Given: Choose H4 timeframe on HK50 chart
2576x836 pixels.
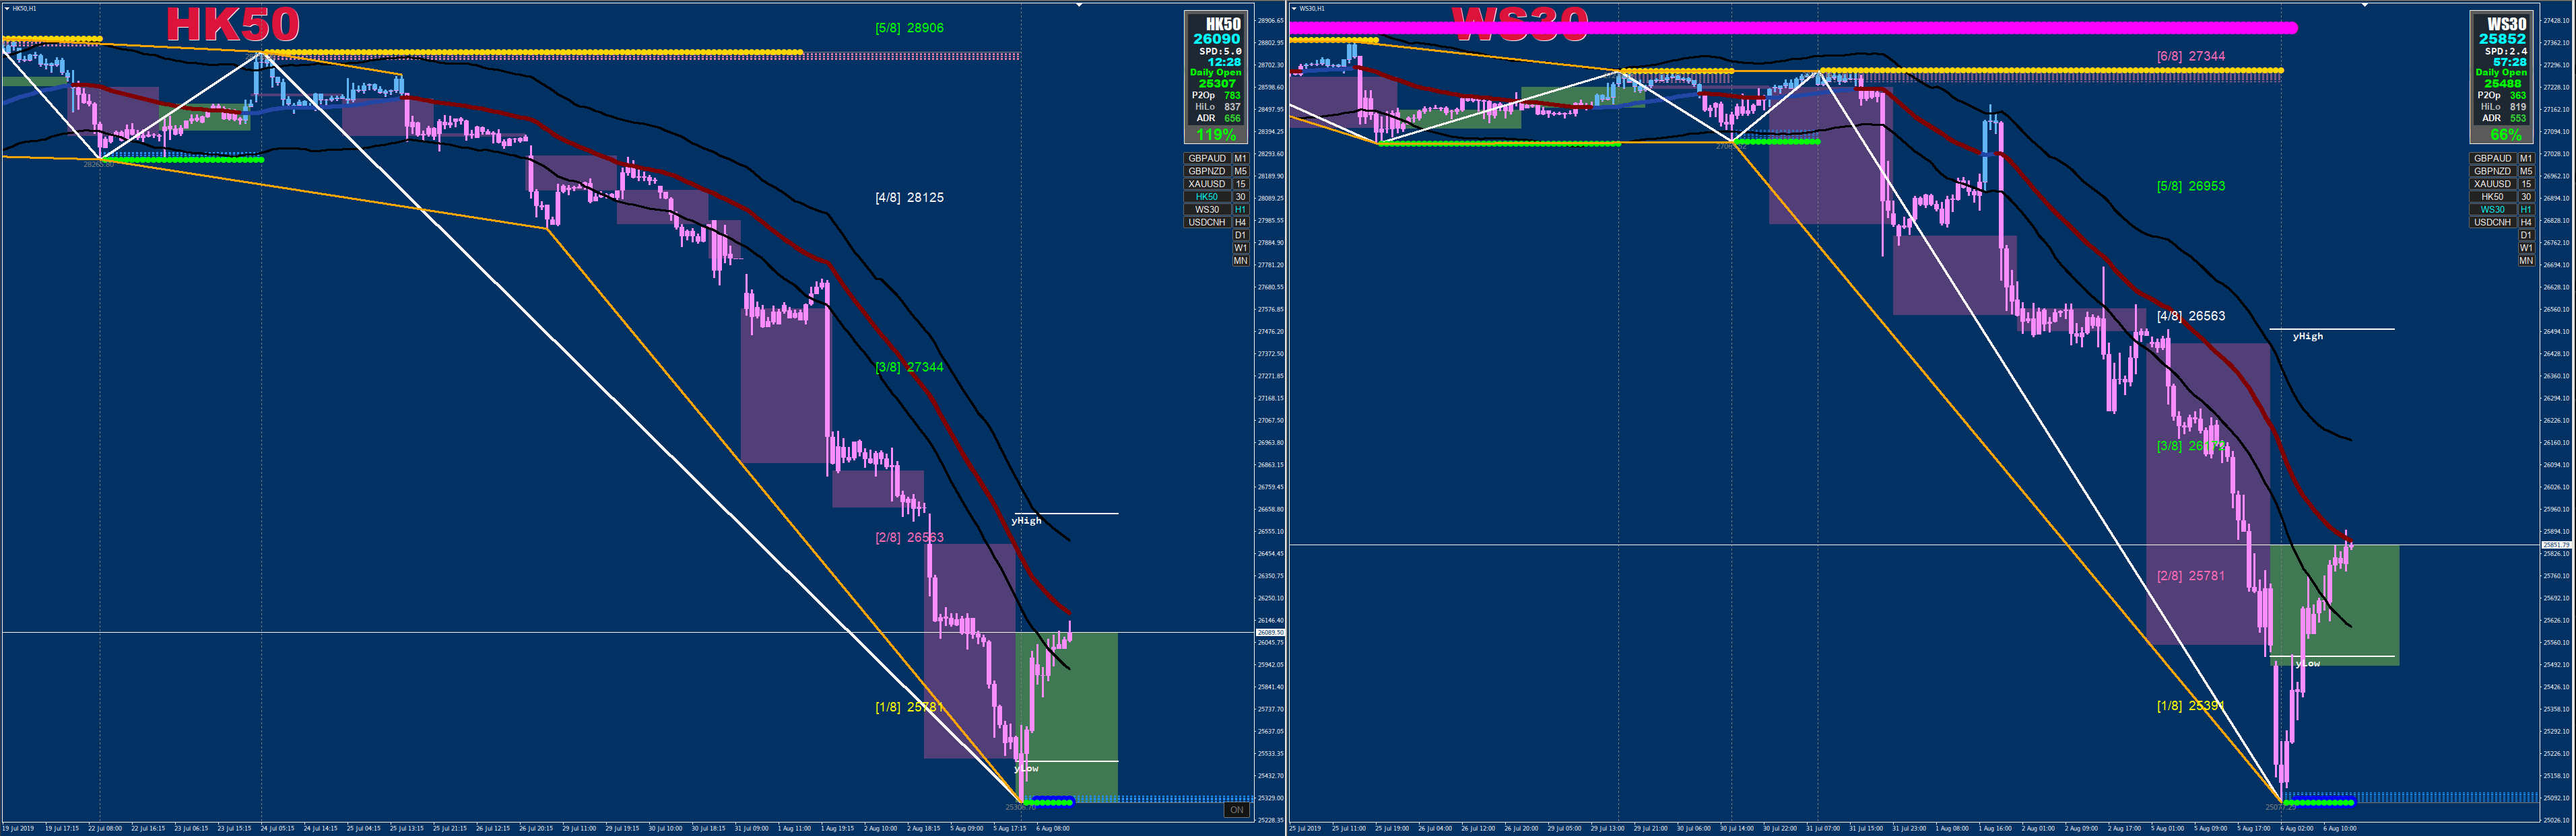Looking at the screenshot, I should 1240,222.
